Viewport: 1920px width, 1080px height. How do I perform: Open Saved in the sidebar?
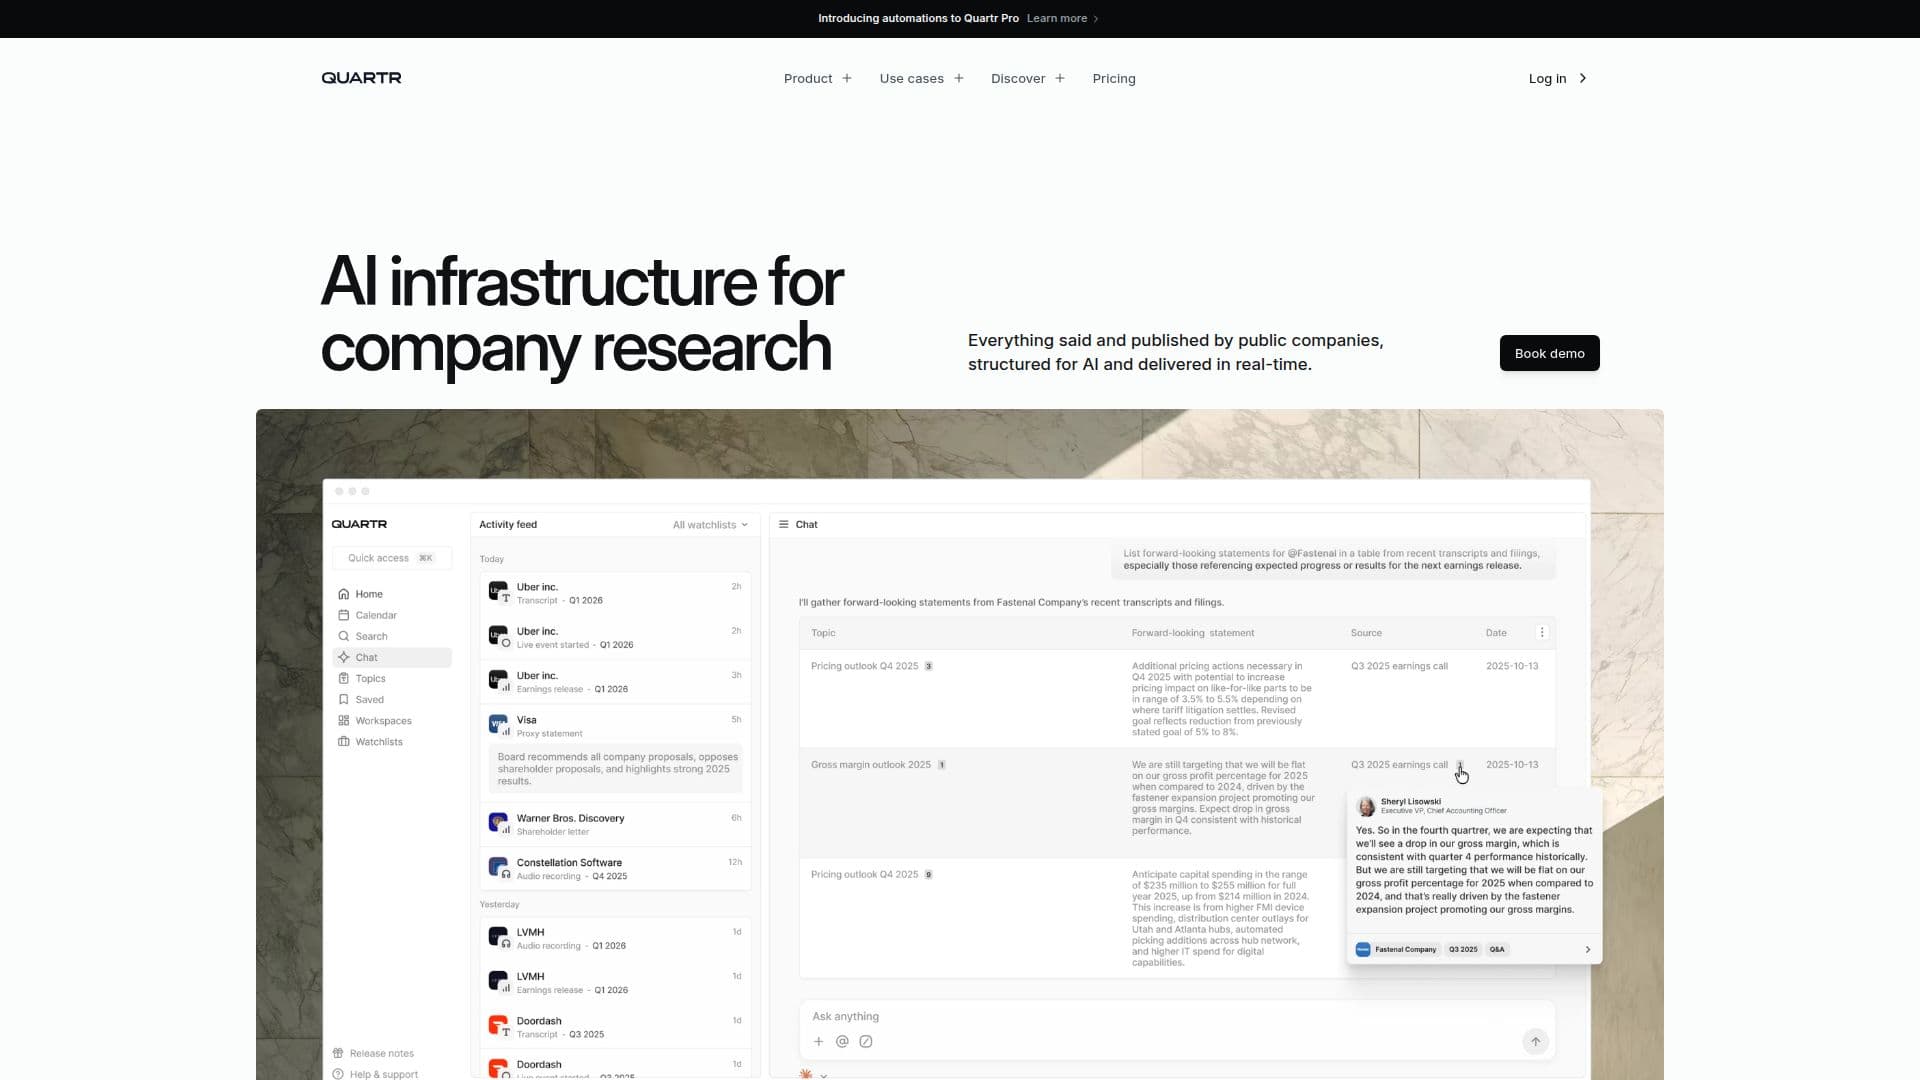coord(391,699)
